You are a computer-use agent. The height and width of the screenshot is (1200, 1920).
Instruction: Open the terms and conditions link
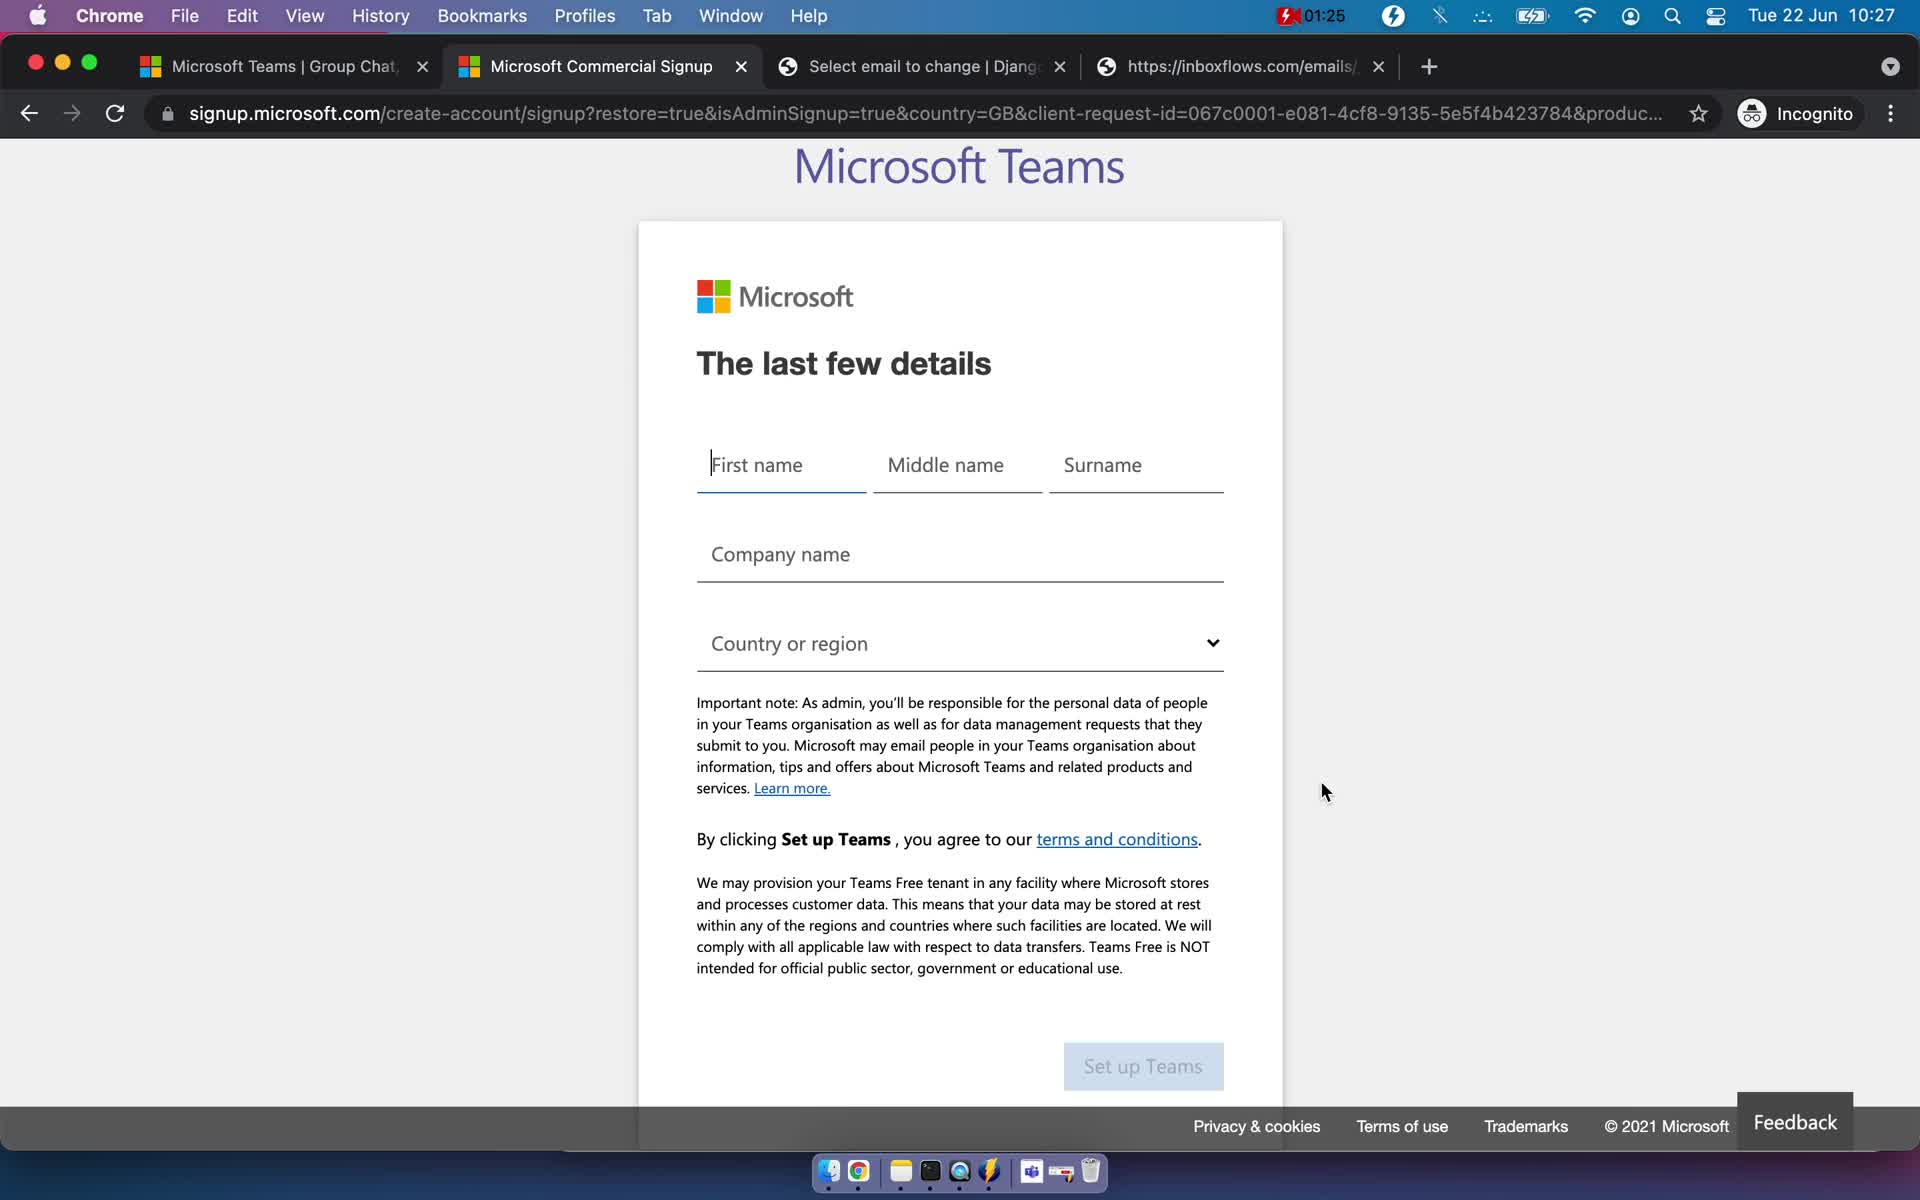tap(1117, 840)
